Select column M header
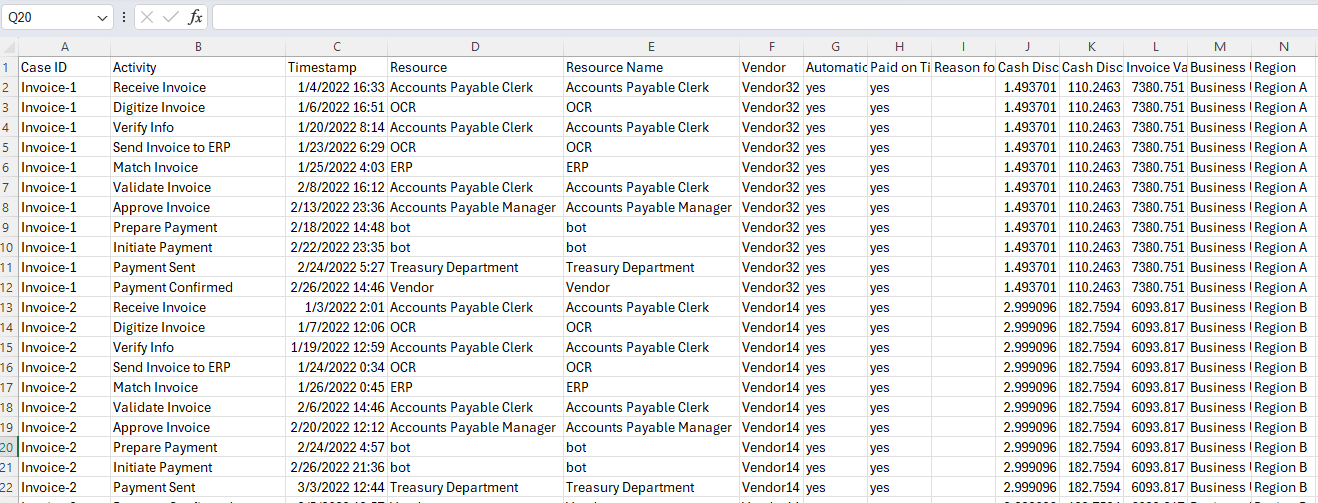Screen dimensions: 1318x503 pyautogui.click(x=1219, y=46)
